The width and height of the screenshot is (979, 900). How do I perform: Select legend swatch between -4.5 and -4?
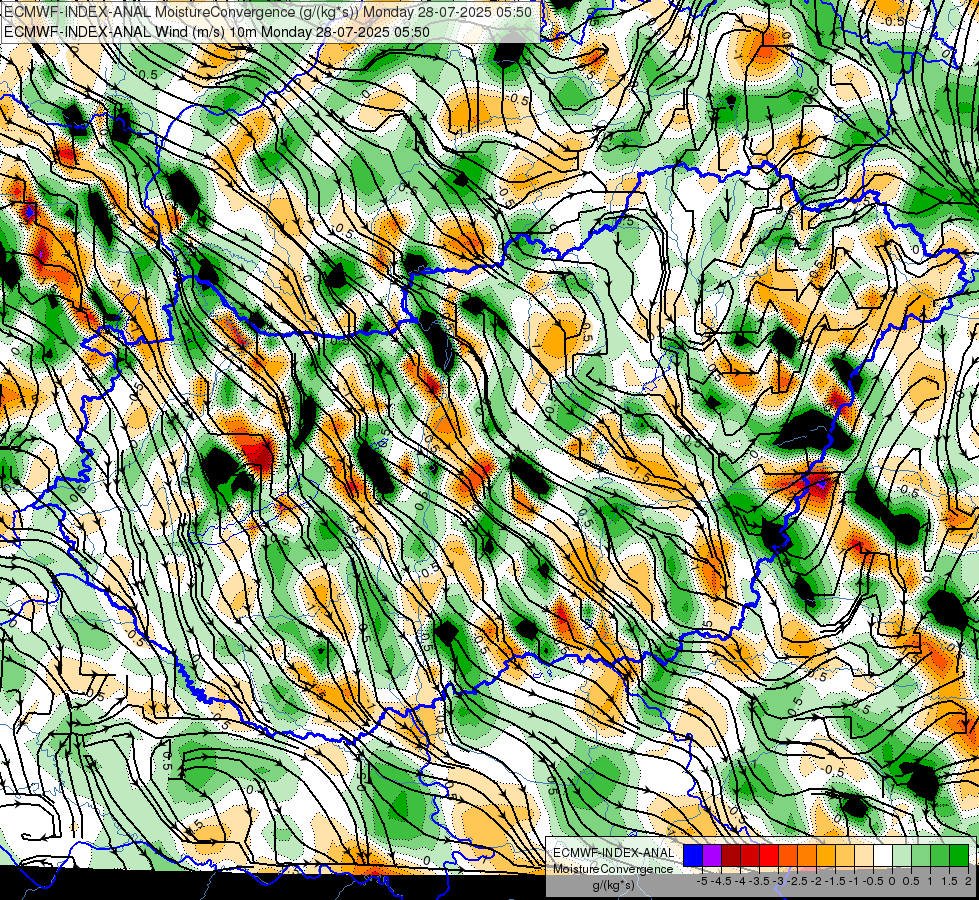(731, 856)
